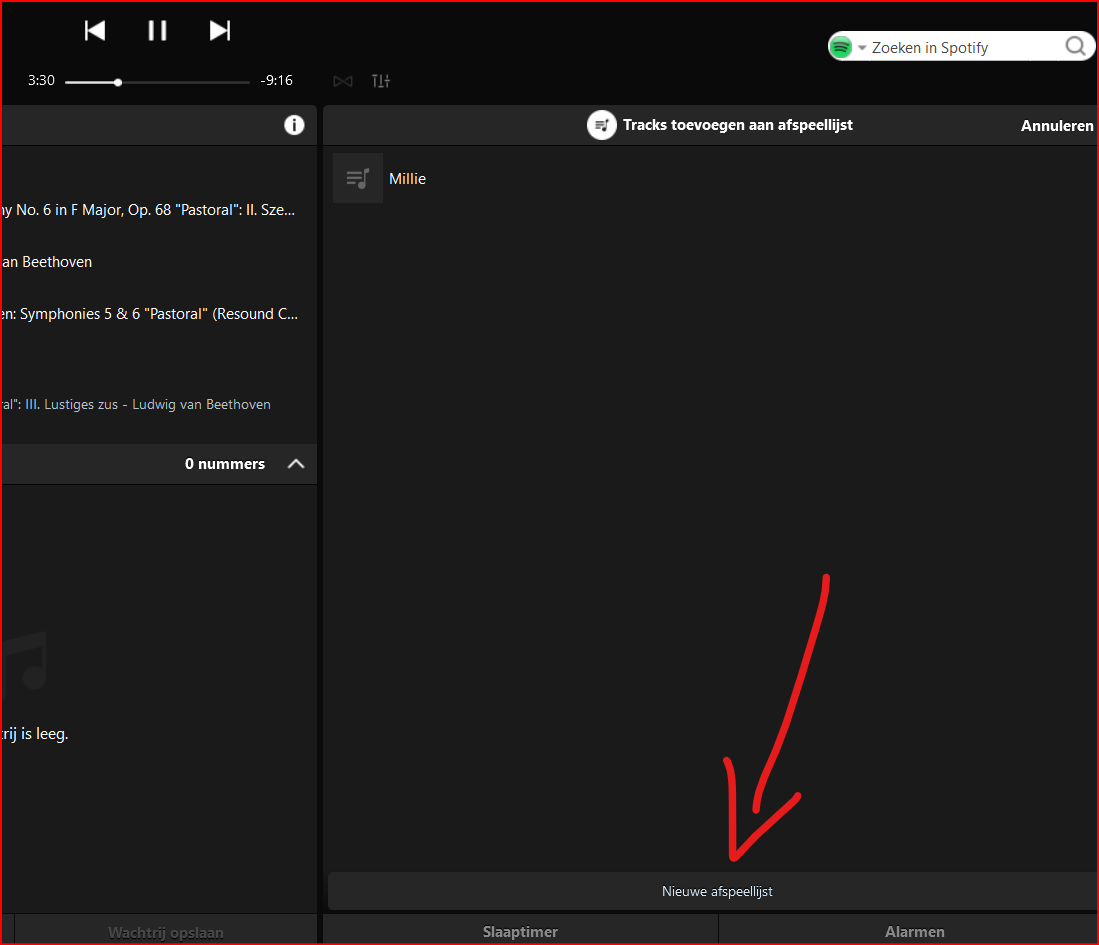1099x945 pixels.
Task: Open the Slaaptimer tab
Action: [520, 932]
